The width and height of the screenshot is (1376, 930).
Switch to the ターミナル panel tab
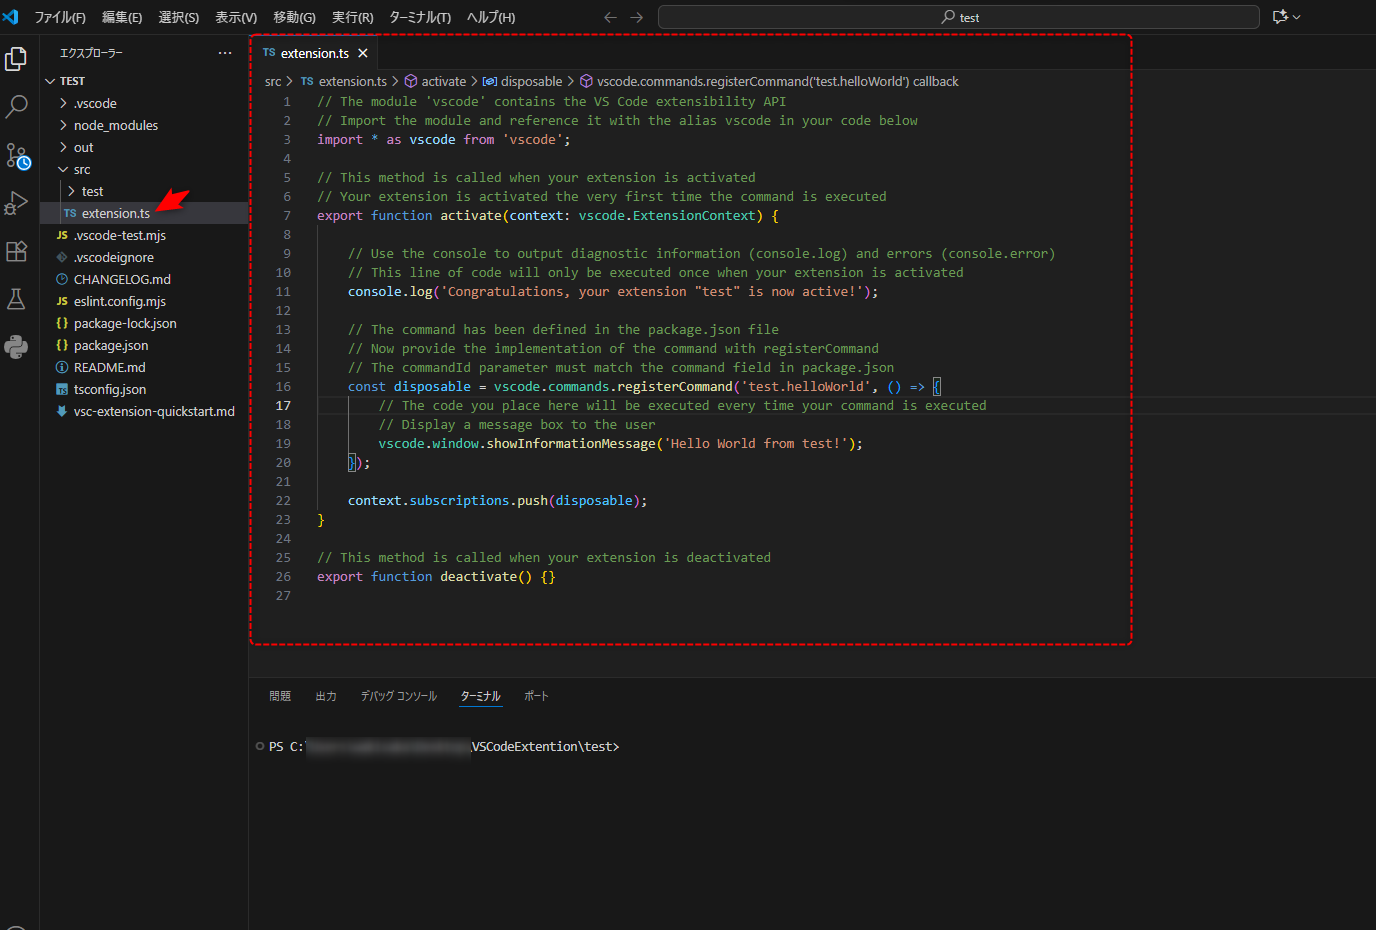pos(480,696)
